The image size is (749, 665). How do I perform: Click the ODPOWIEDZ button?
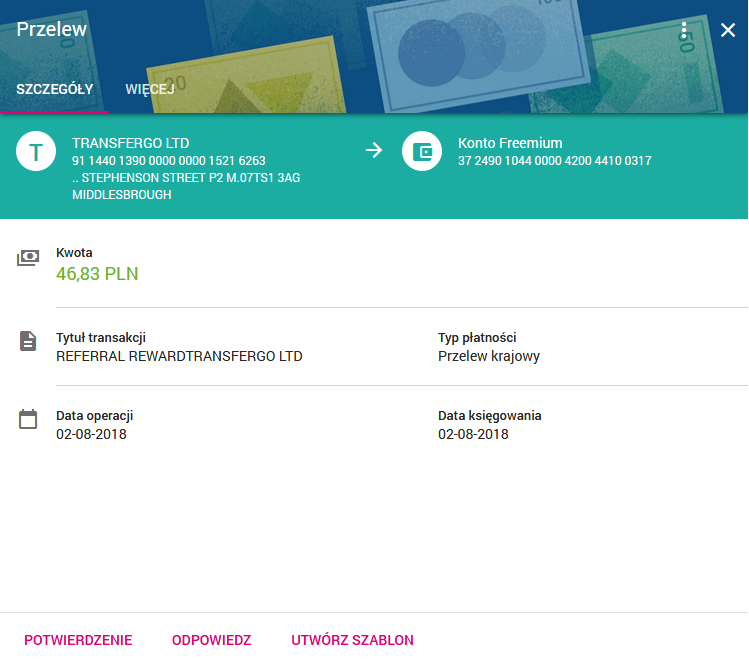coord(212,640)
